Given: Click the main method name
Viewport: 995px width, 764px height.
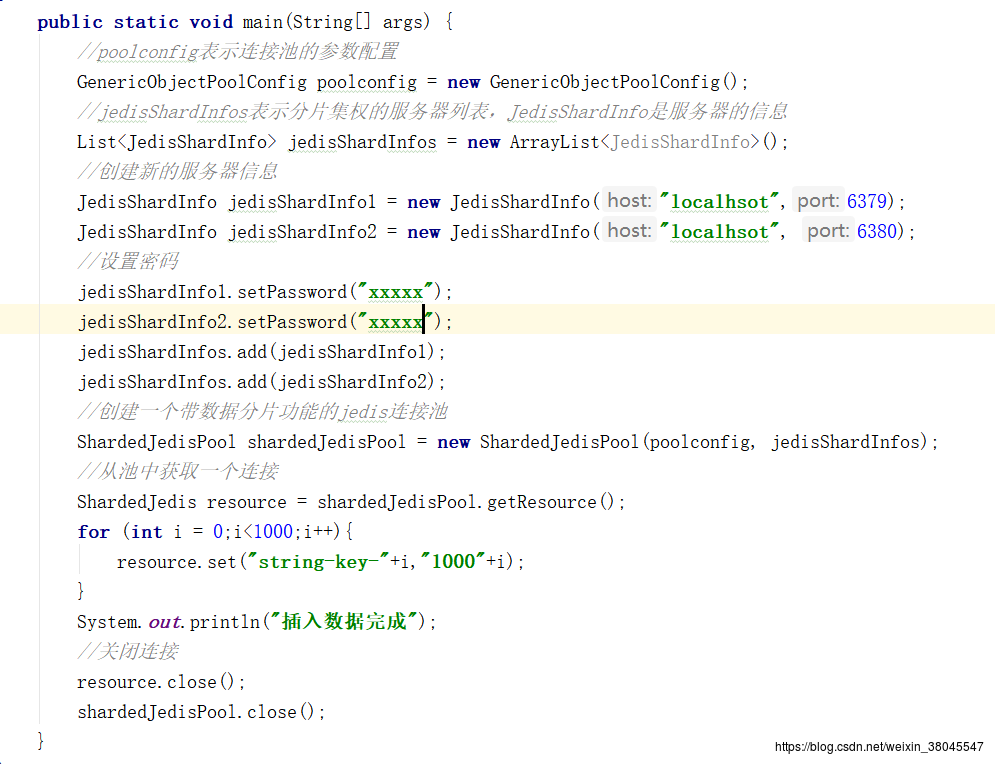Looking at the screenshot, I should [x=263, y=22].
